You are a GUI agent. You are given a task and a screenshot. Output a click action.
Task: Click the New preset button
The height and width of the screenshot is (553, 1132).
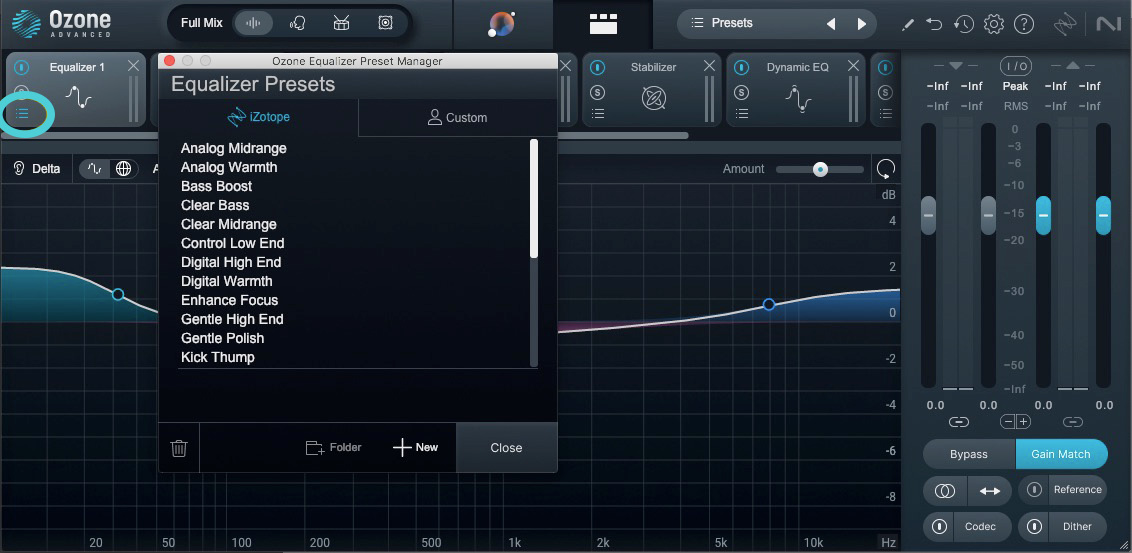tap(416, 448)
